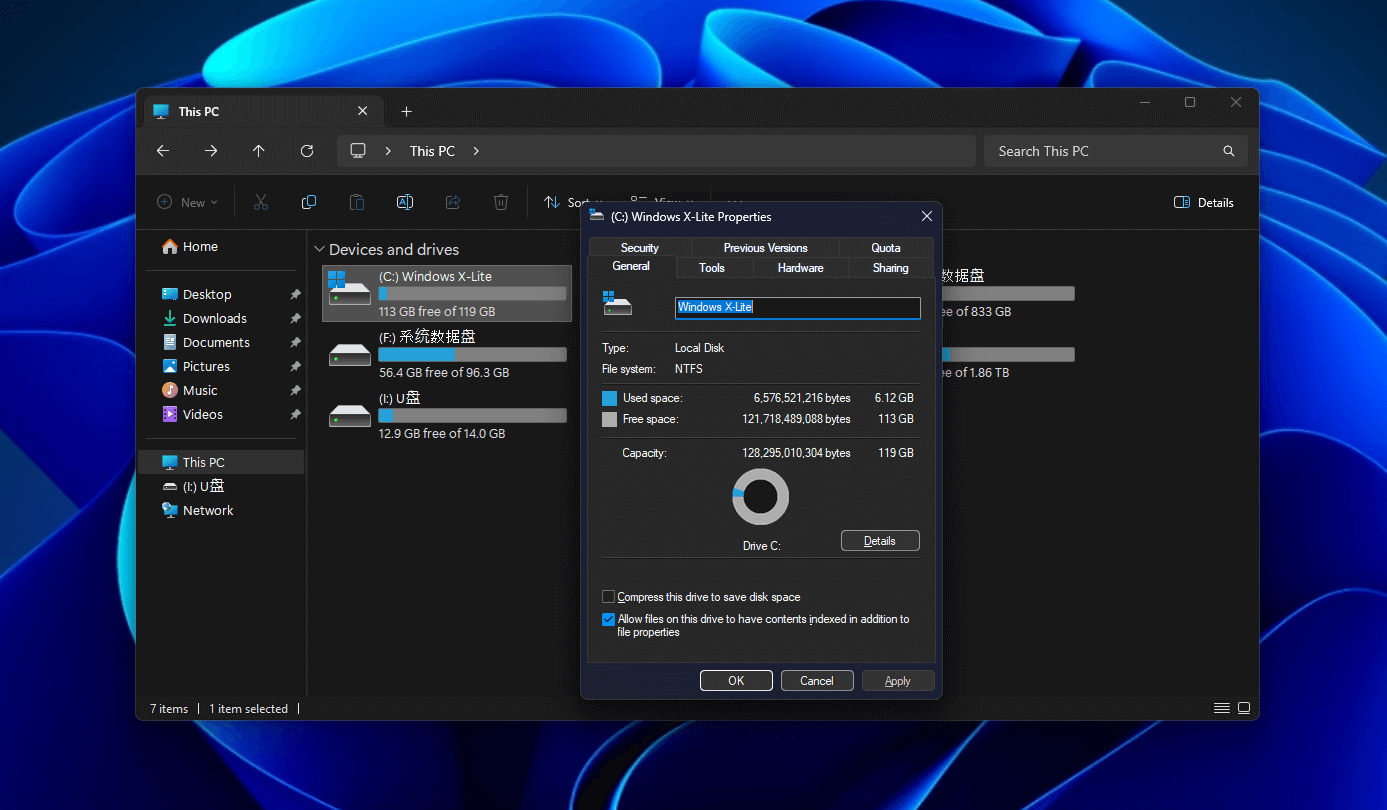
Task: Select the Cut icon in the toolbar
Action: 261,201
